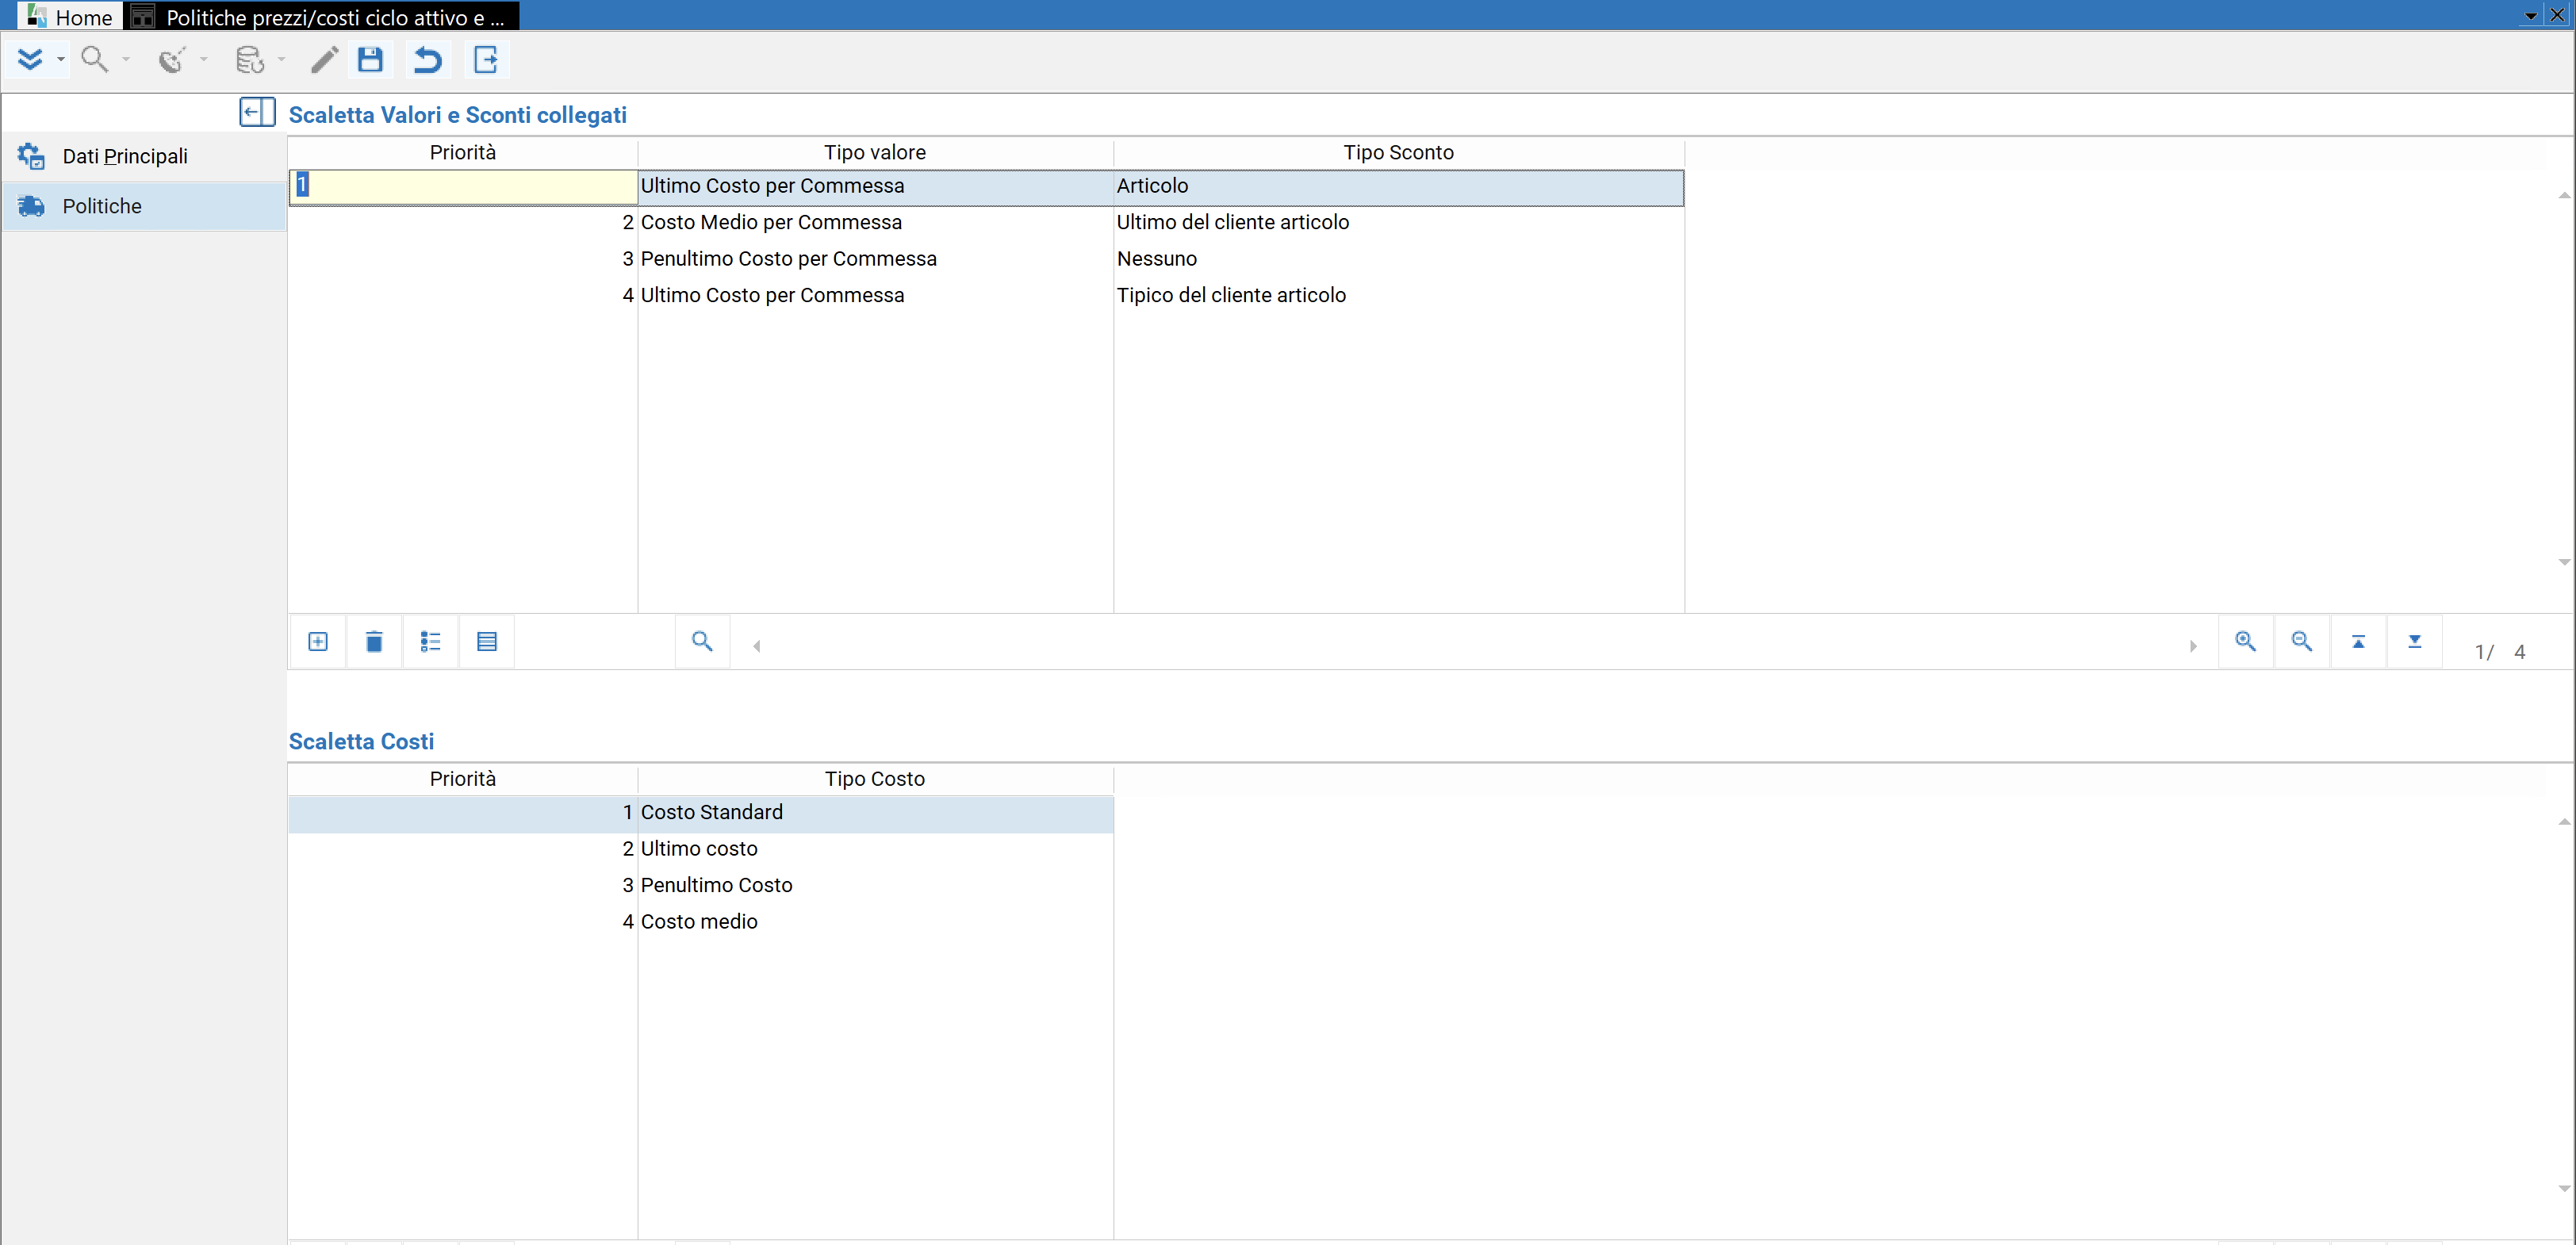Screen dimensions: 2576x1245
Task: Click the 'Articolo' Tipo Sconto cell
Action: click(x=1398, y=186)
